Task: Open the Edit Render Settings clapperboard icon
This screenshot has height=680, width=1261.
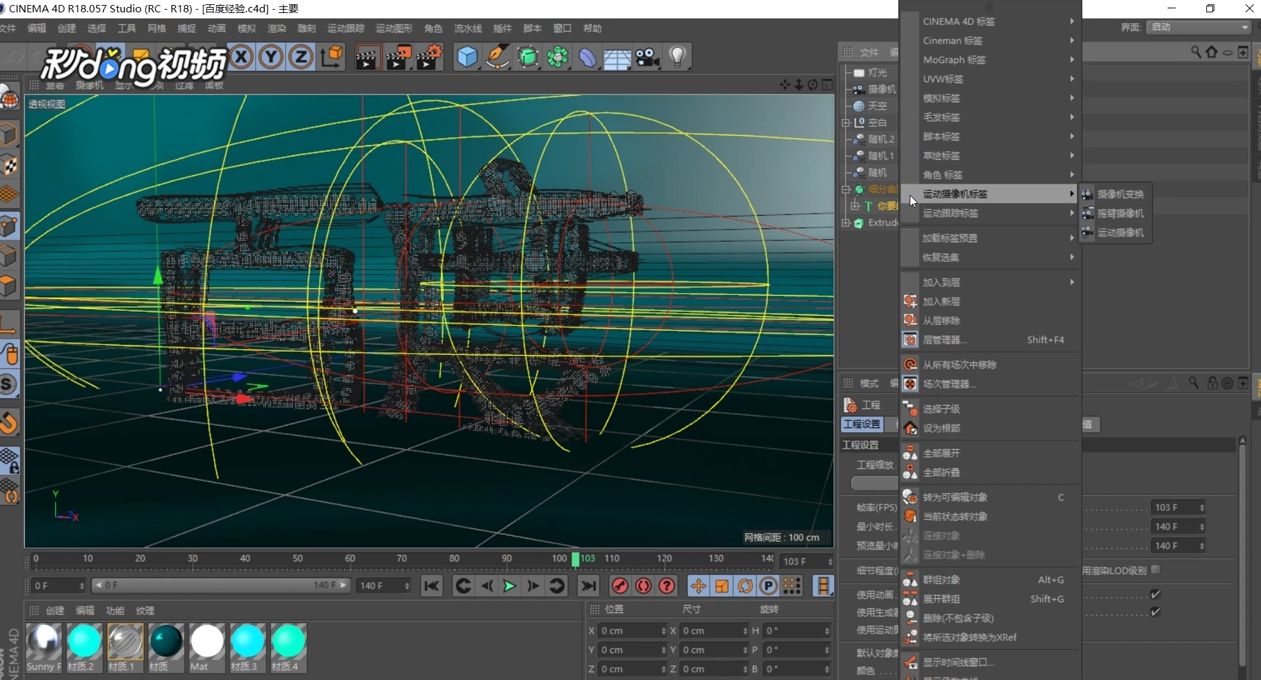Action: [x=428, y=57]
